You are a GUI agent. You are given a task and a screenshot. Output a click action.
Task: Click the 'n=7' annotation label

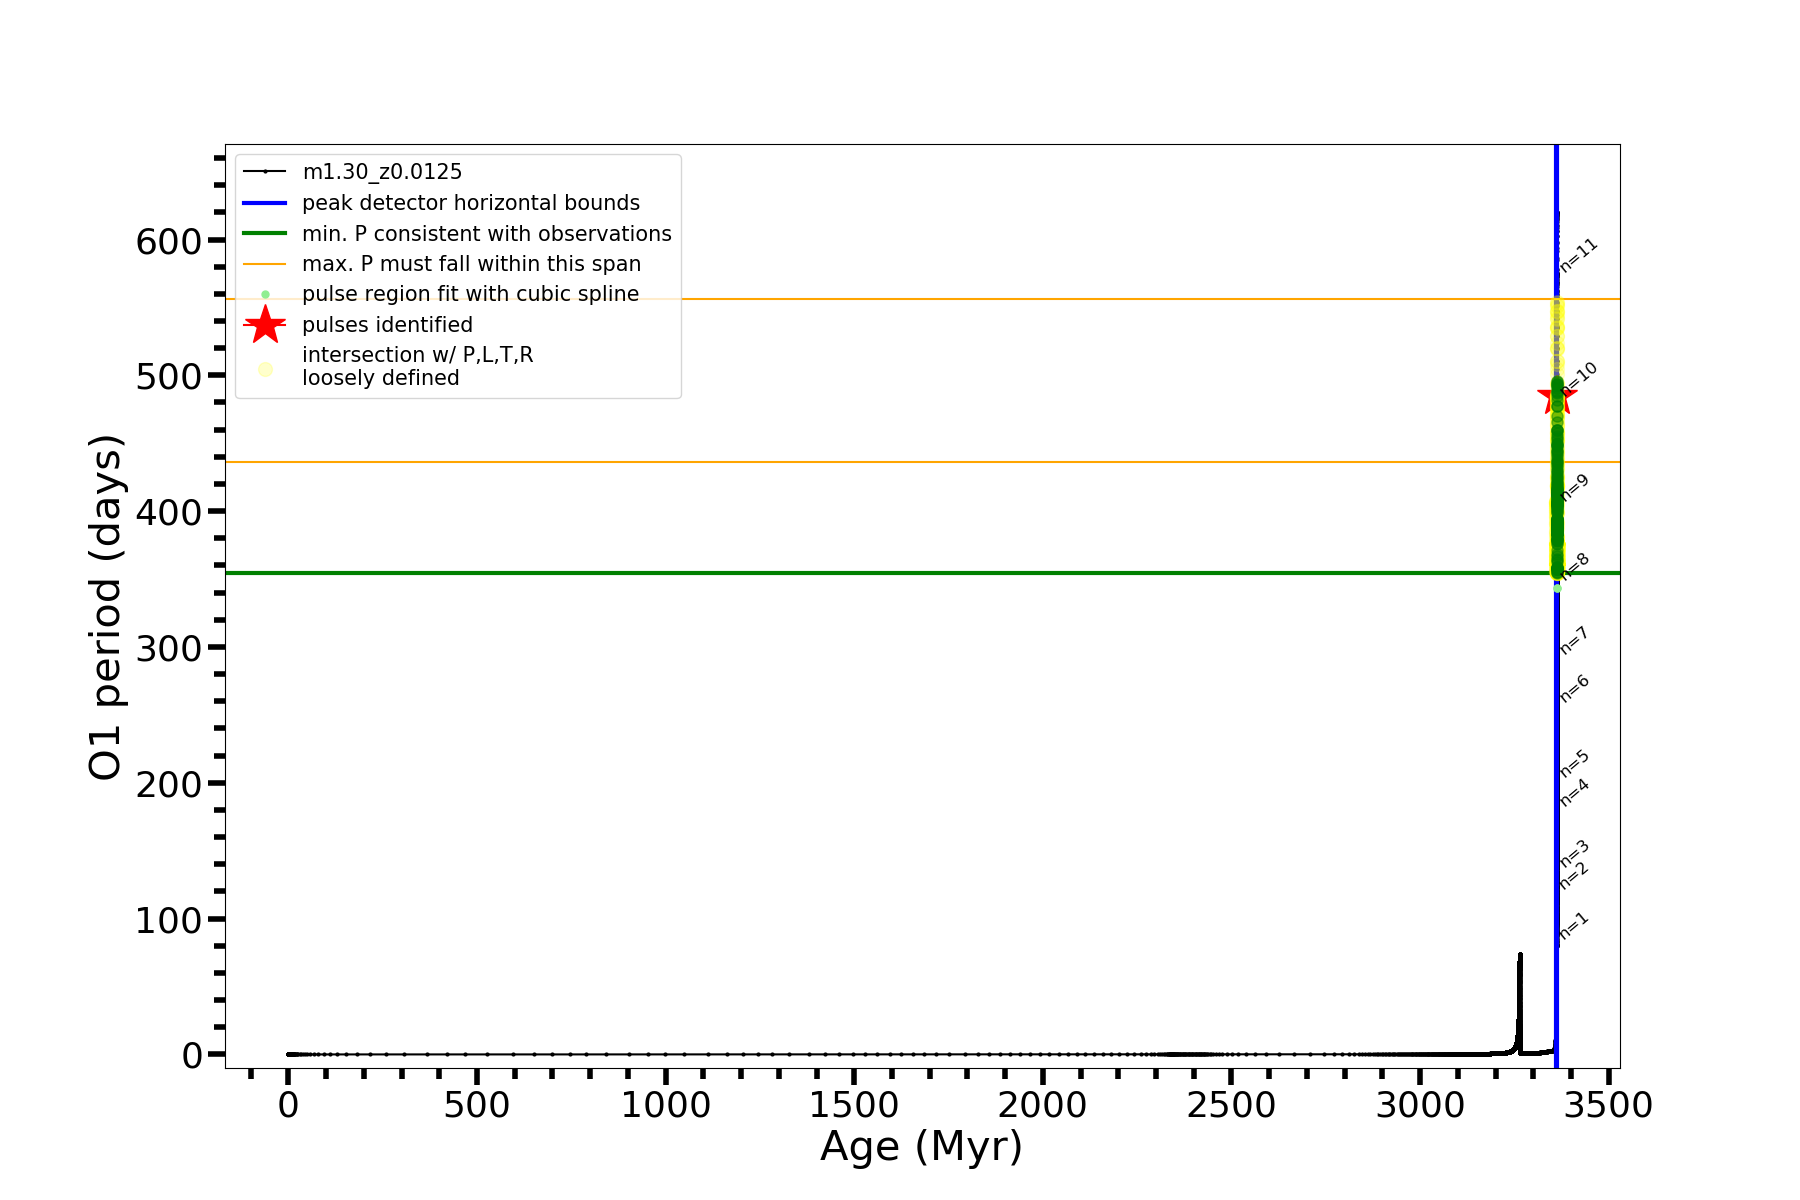tap(1574, 640)
